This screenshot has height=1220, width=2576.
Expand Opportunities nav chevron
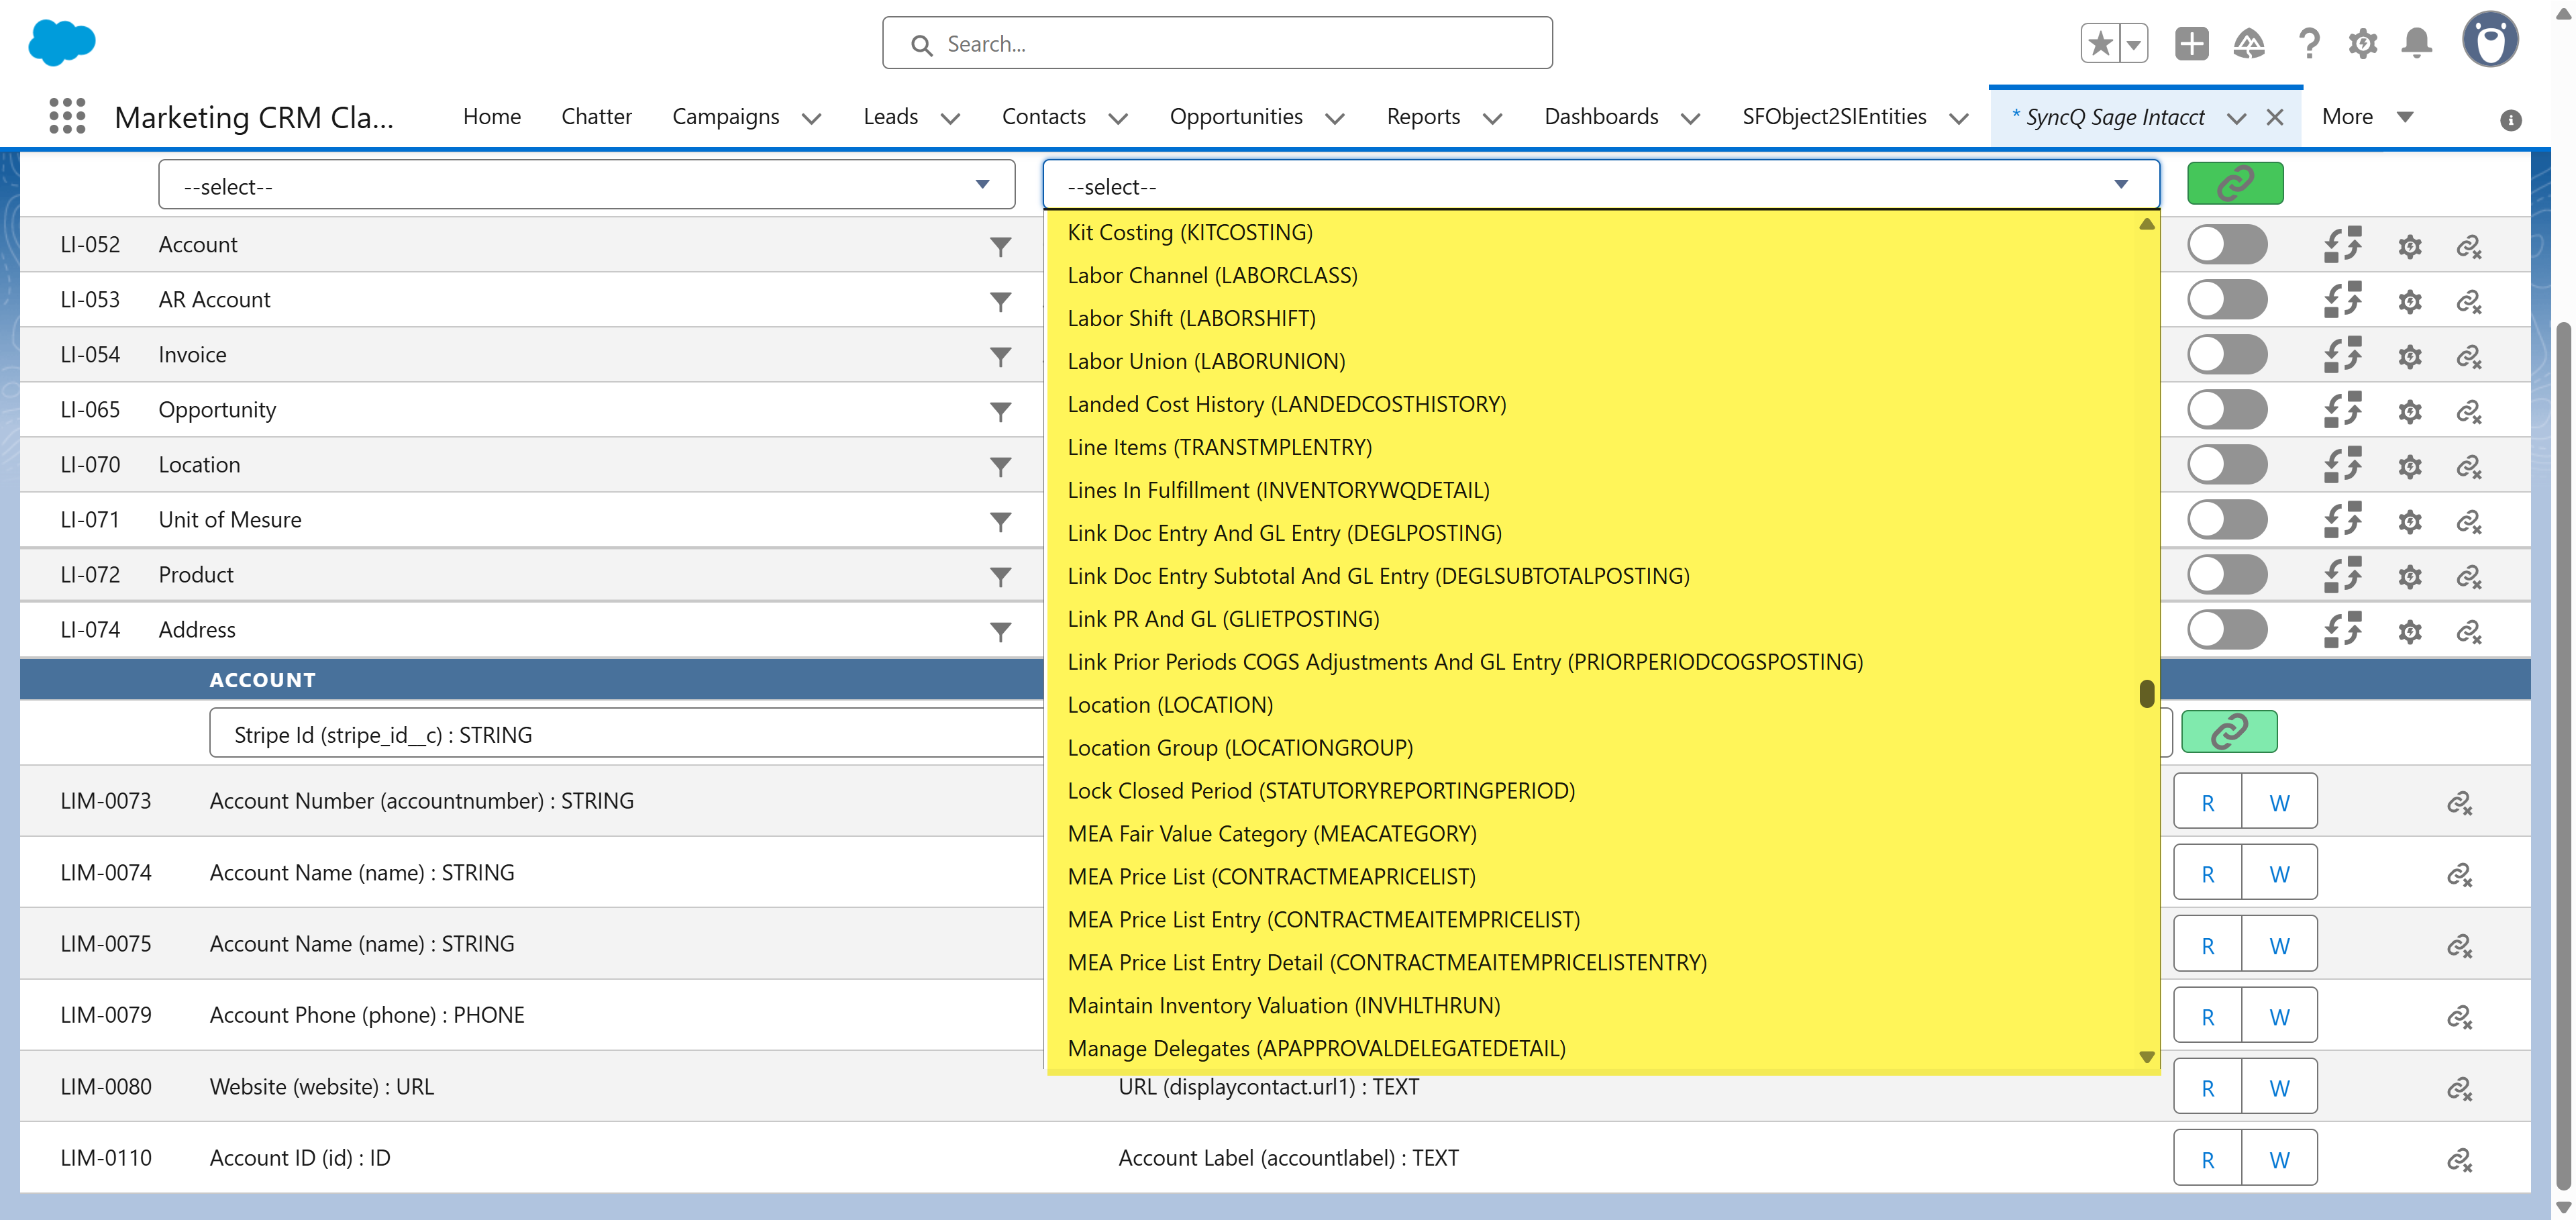point(1335,119)
